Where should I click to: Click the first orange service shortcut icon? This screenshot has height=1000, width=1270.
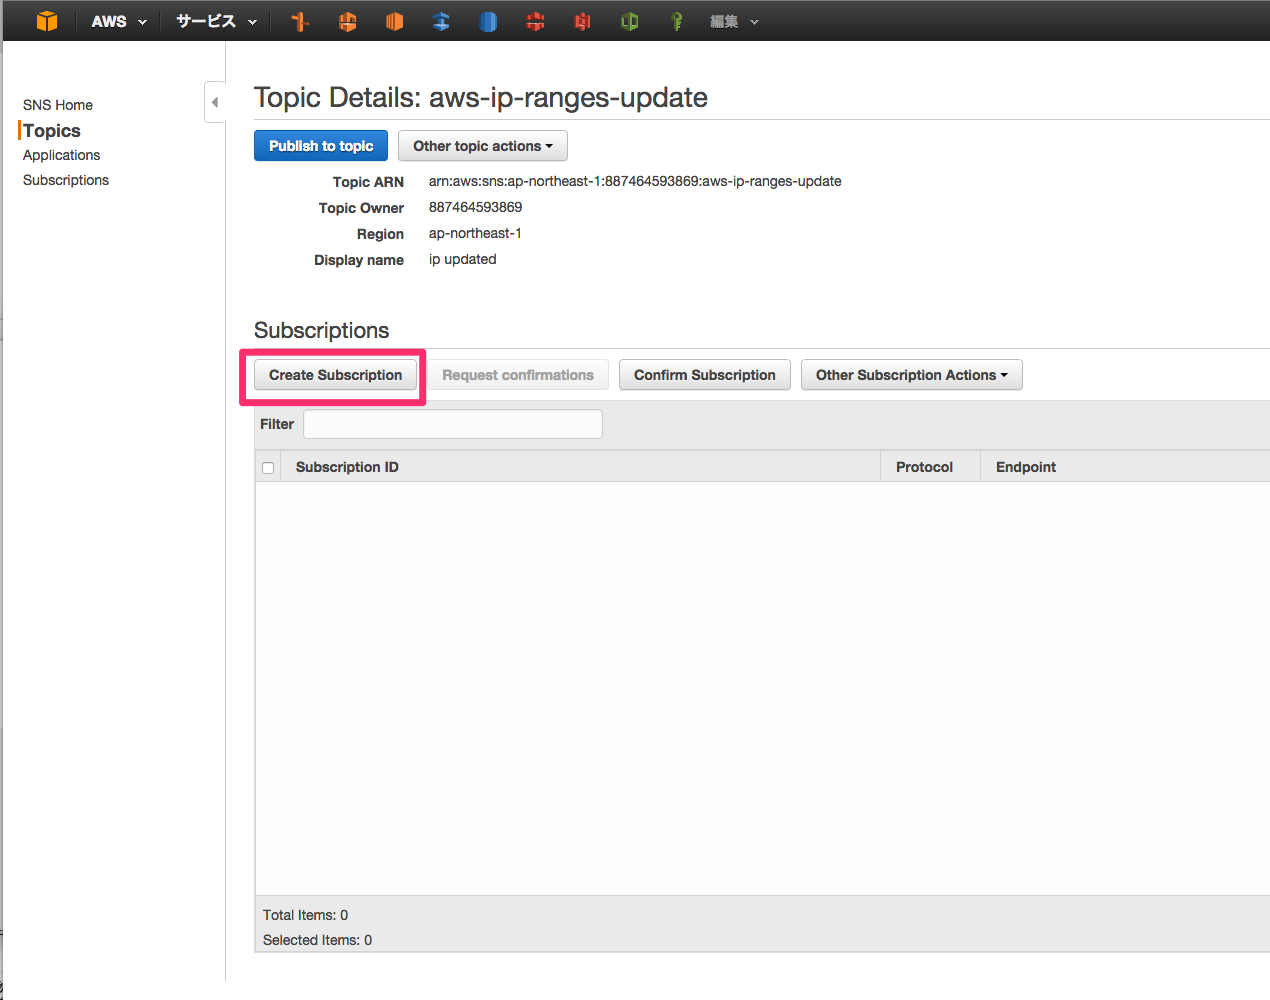coord(300,21)
